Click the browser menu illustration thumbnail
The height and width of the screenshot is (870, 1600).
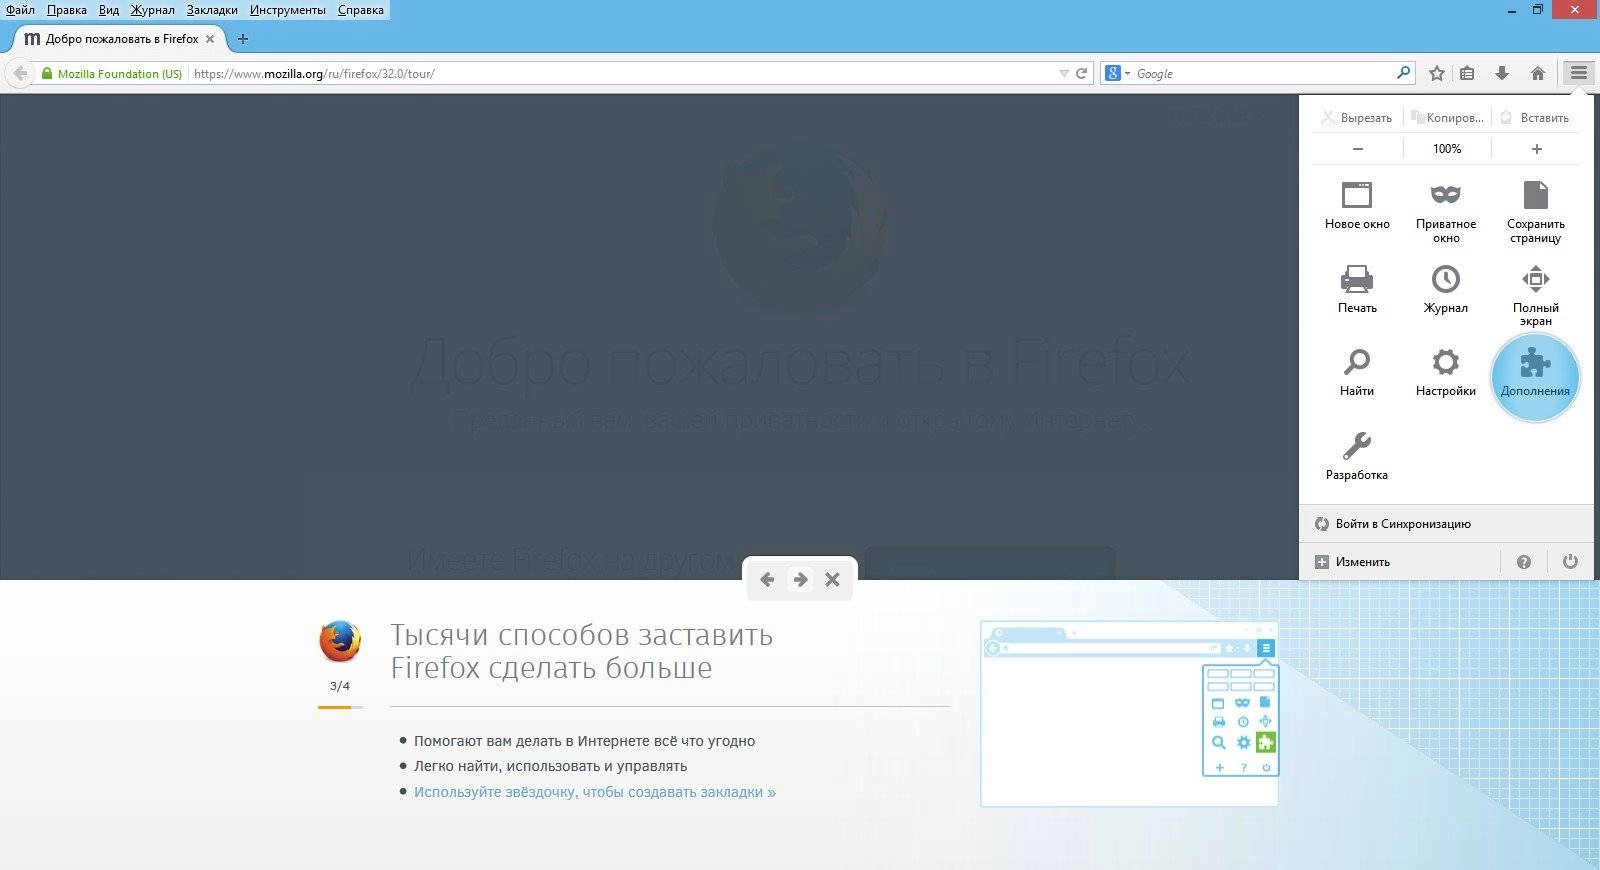pos(1130,713)
